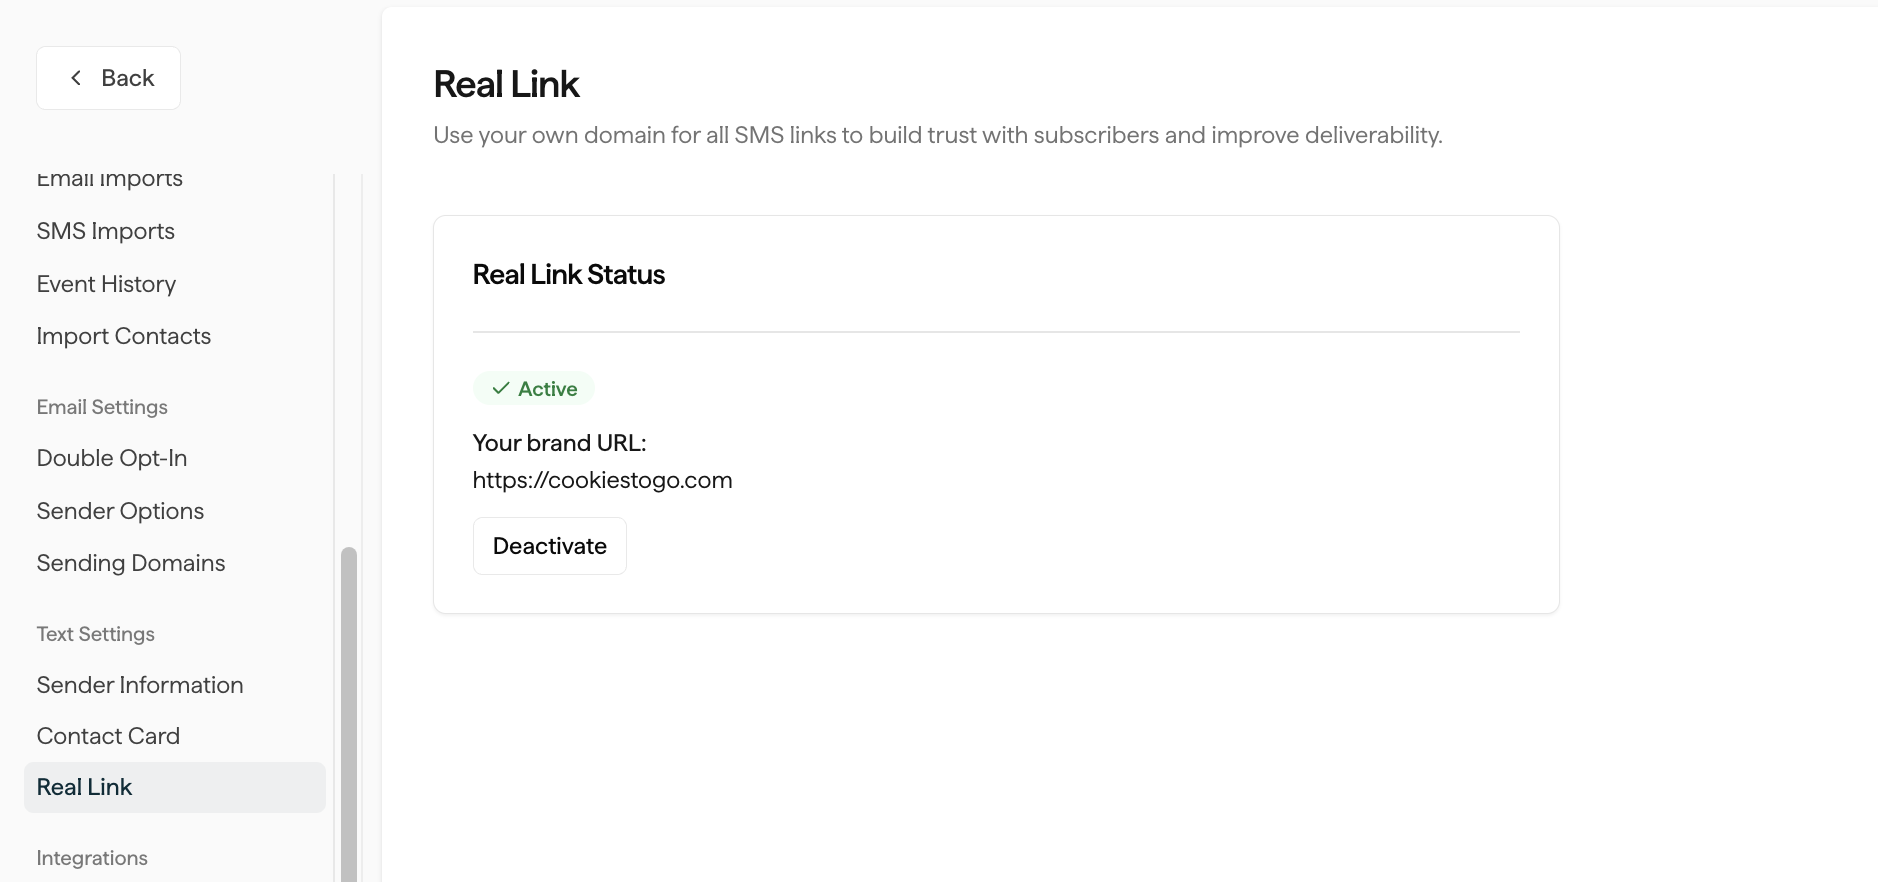
Task: Select the Active status badge
Action: [533, 388]
